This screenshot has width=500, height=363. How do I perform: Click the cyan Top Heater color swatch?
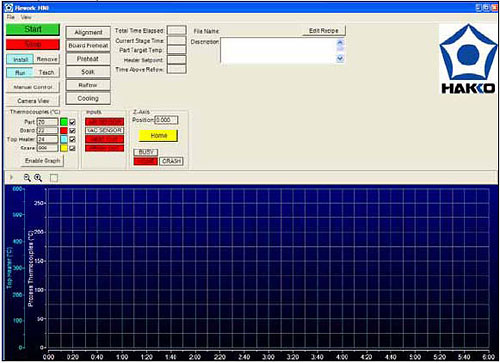click(64, 139)
